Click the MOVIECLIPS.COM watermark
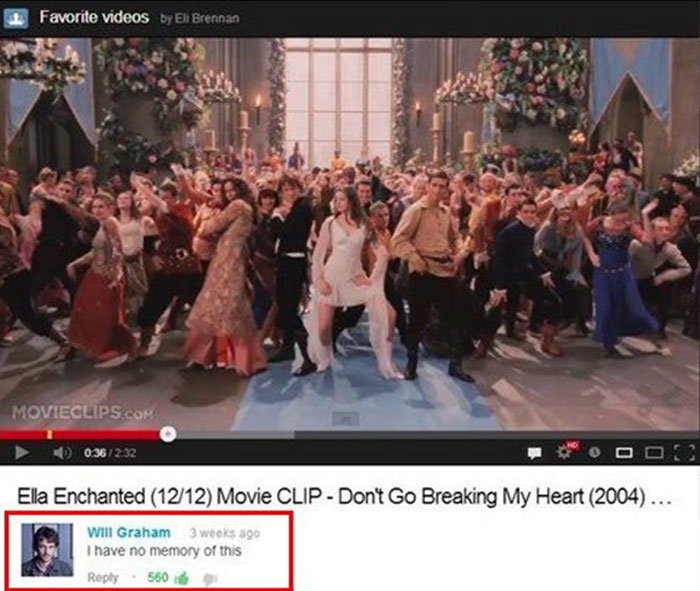 [x=83, y=412]
